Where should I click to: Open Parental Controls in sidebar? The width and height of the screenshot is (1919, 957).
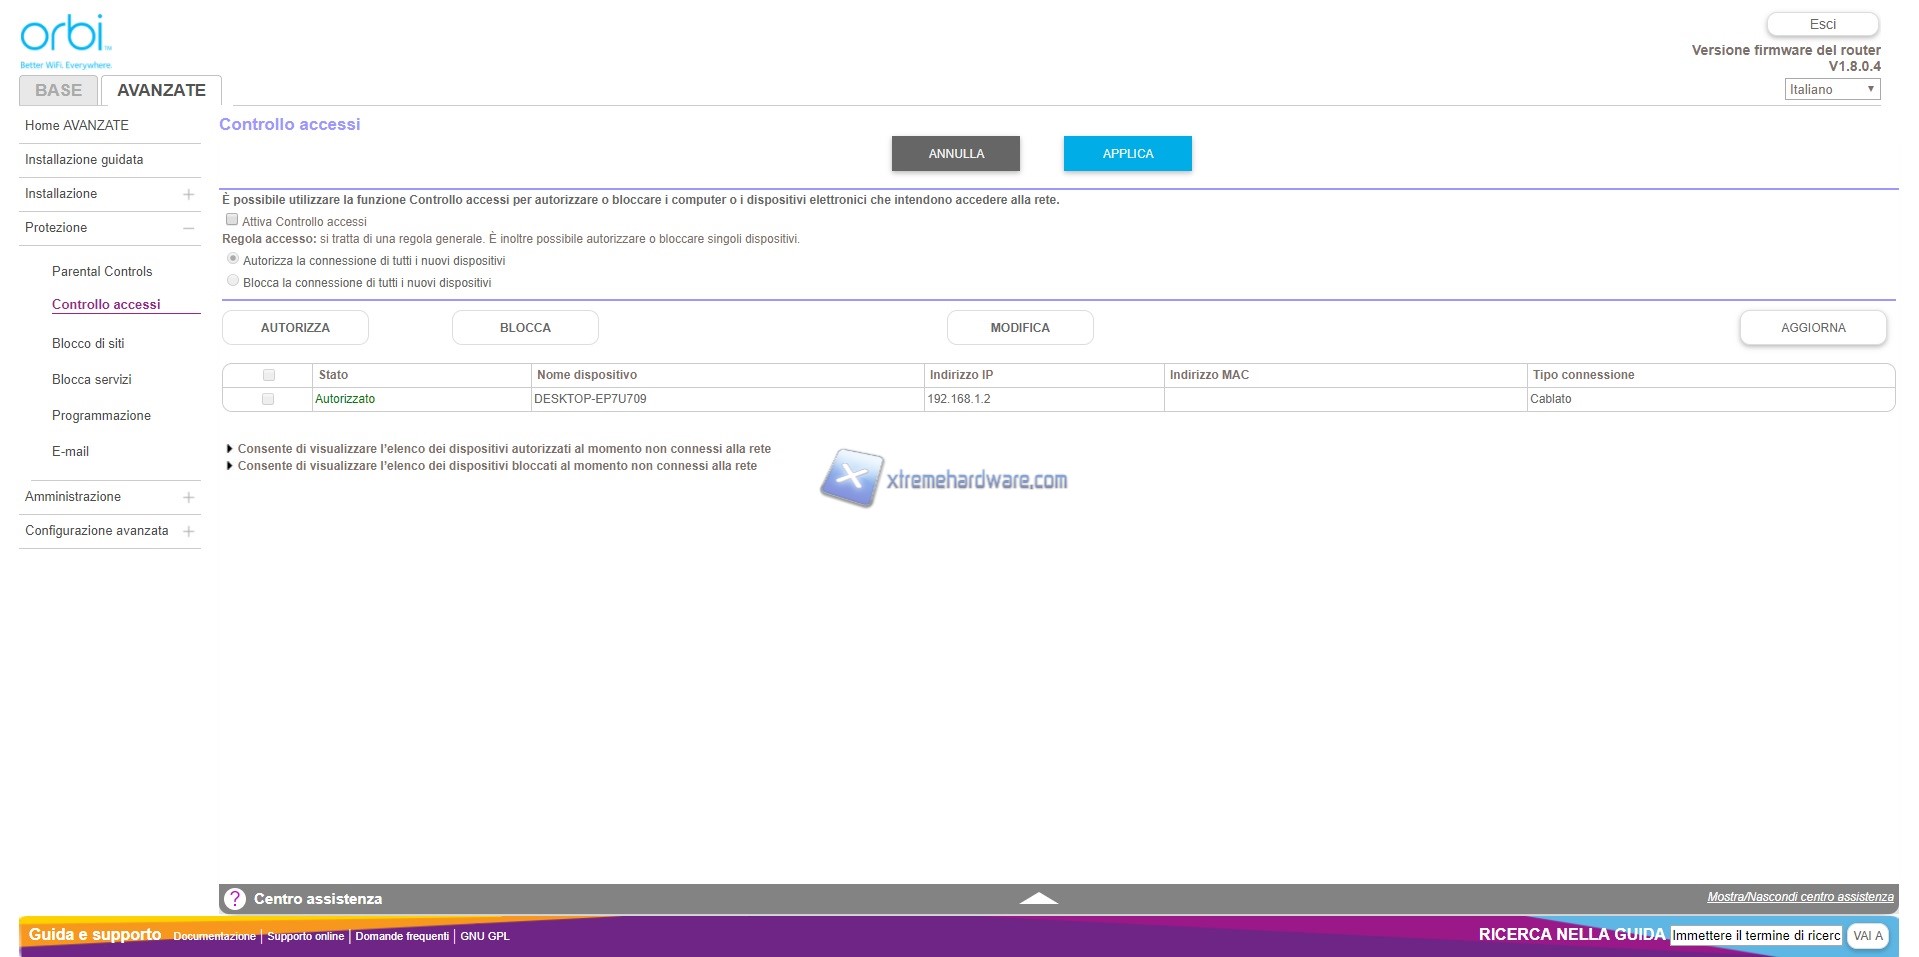(102, 272)
